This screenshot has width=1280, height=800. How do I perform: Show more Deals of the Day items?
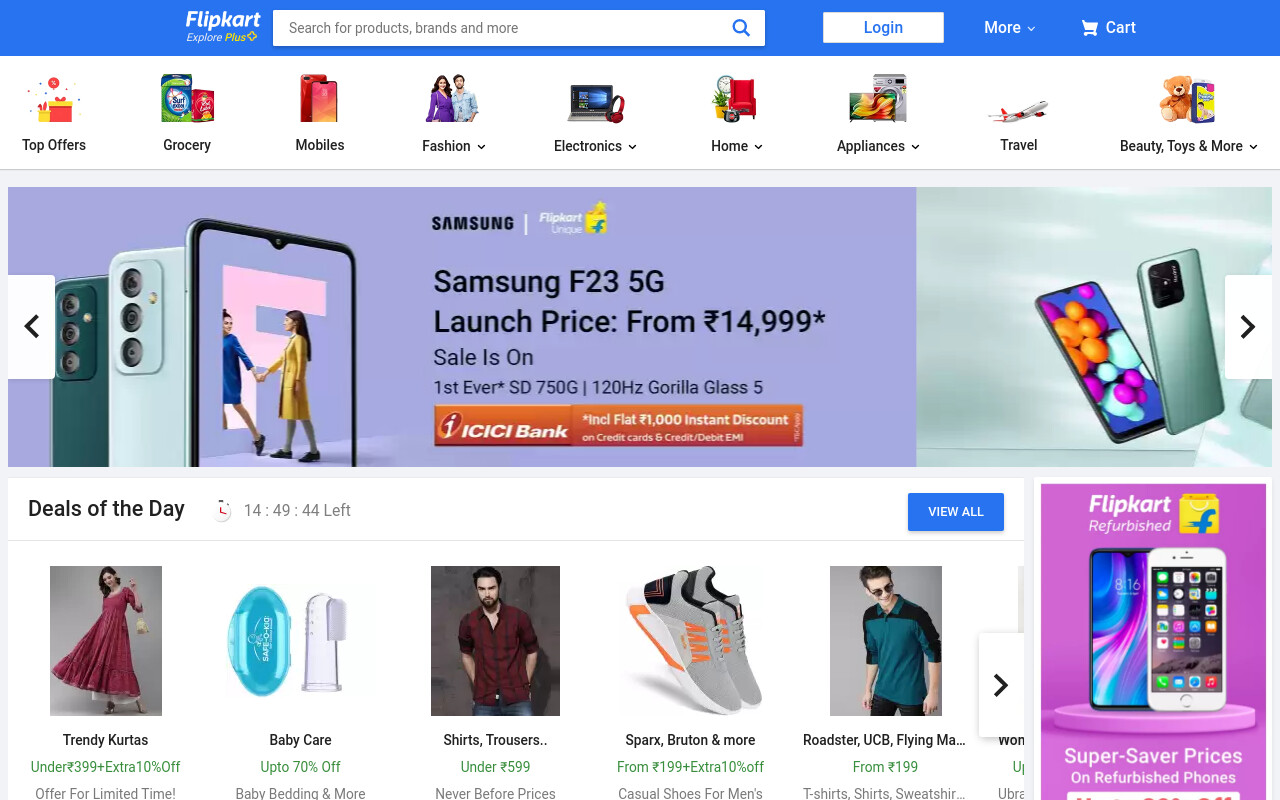click(1001, 685)
